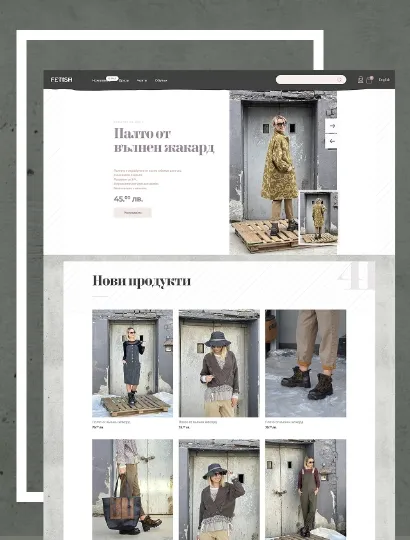Go to next slide with right arrow
The width and height of the screenshot is (410, 540).
(x=331, y=126)
